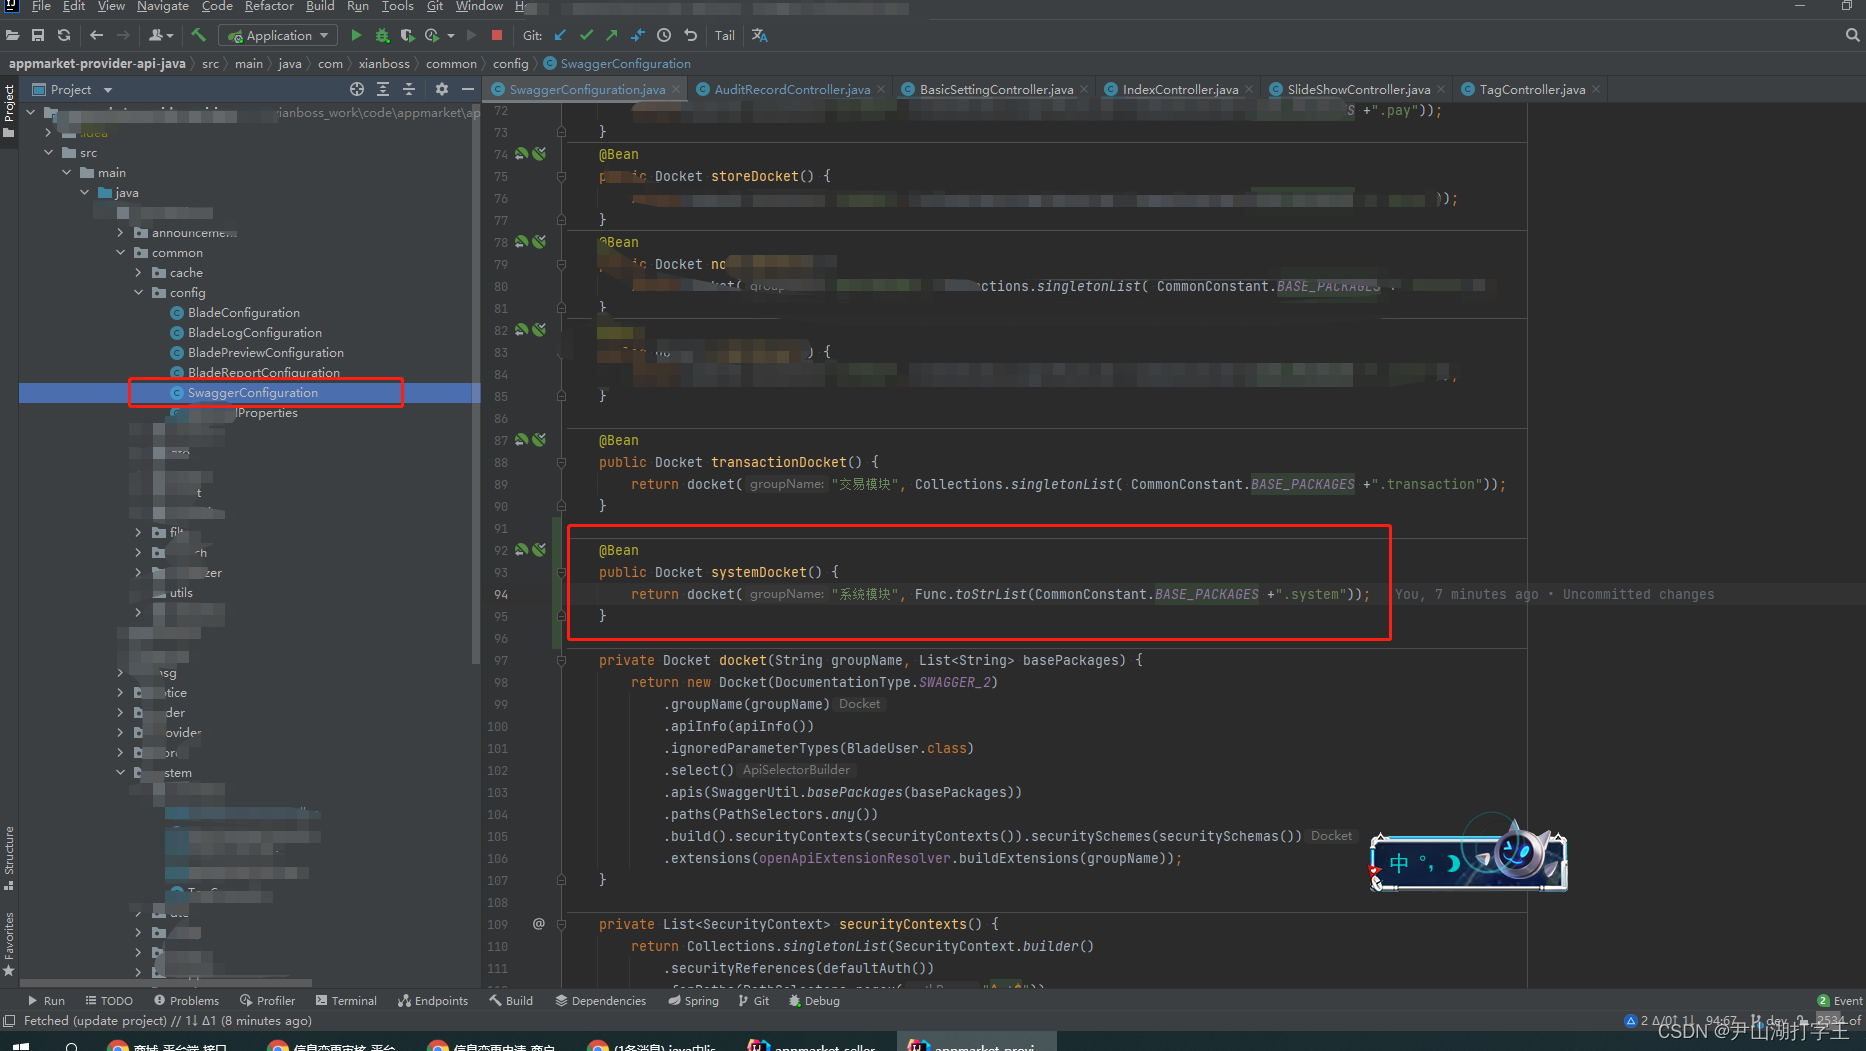Open the Build menu

pos(320,6)
